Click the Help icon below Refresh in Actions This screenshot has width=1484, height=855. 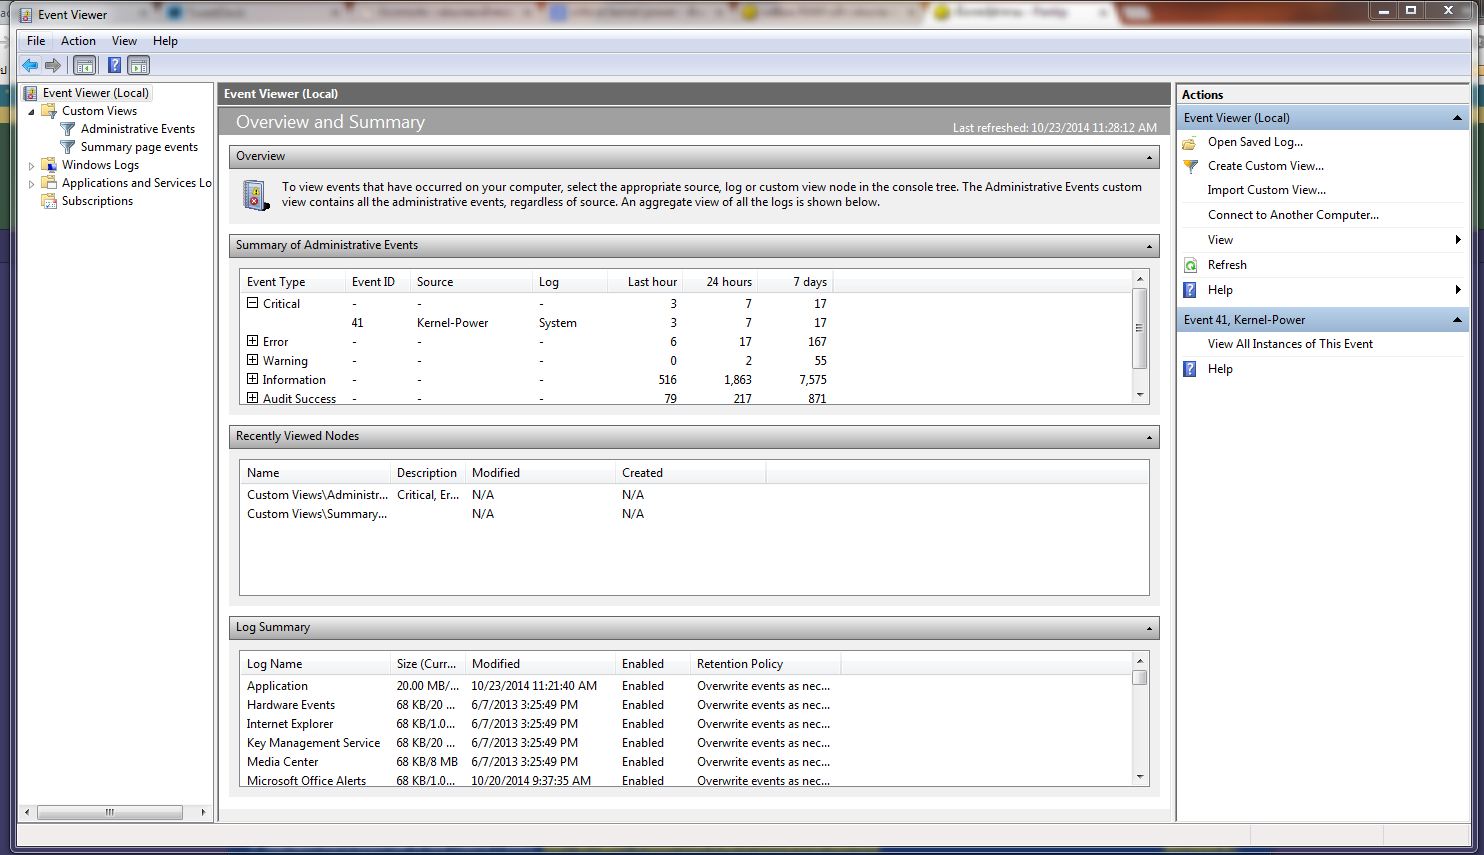1190,290
